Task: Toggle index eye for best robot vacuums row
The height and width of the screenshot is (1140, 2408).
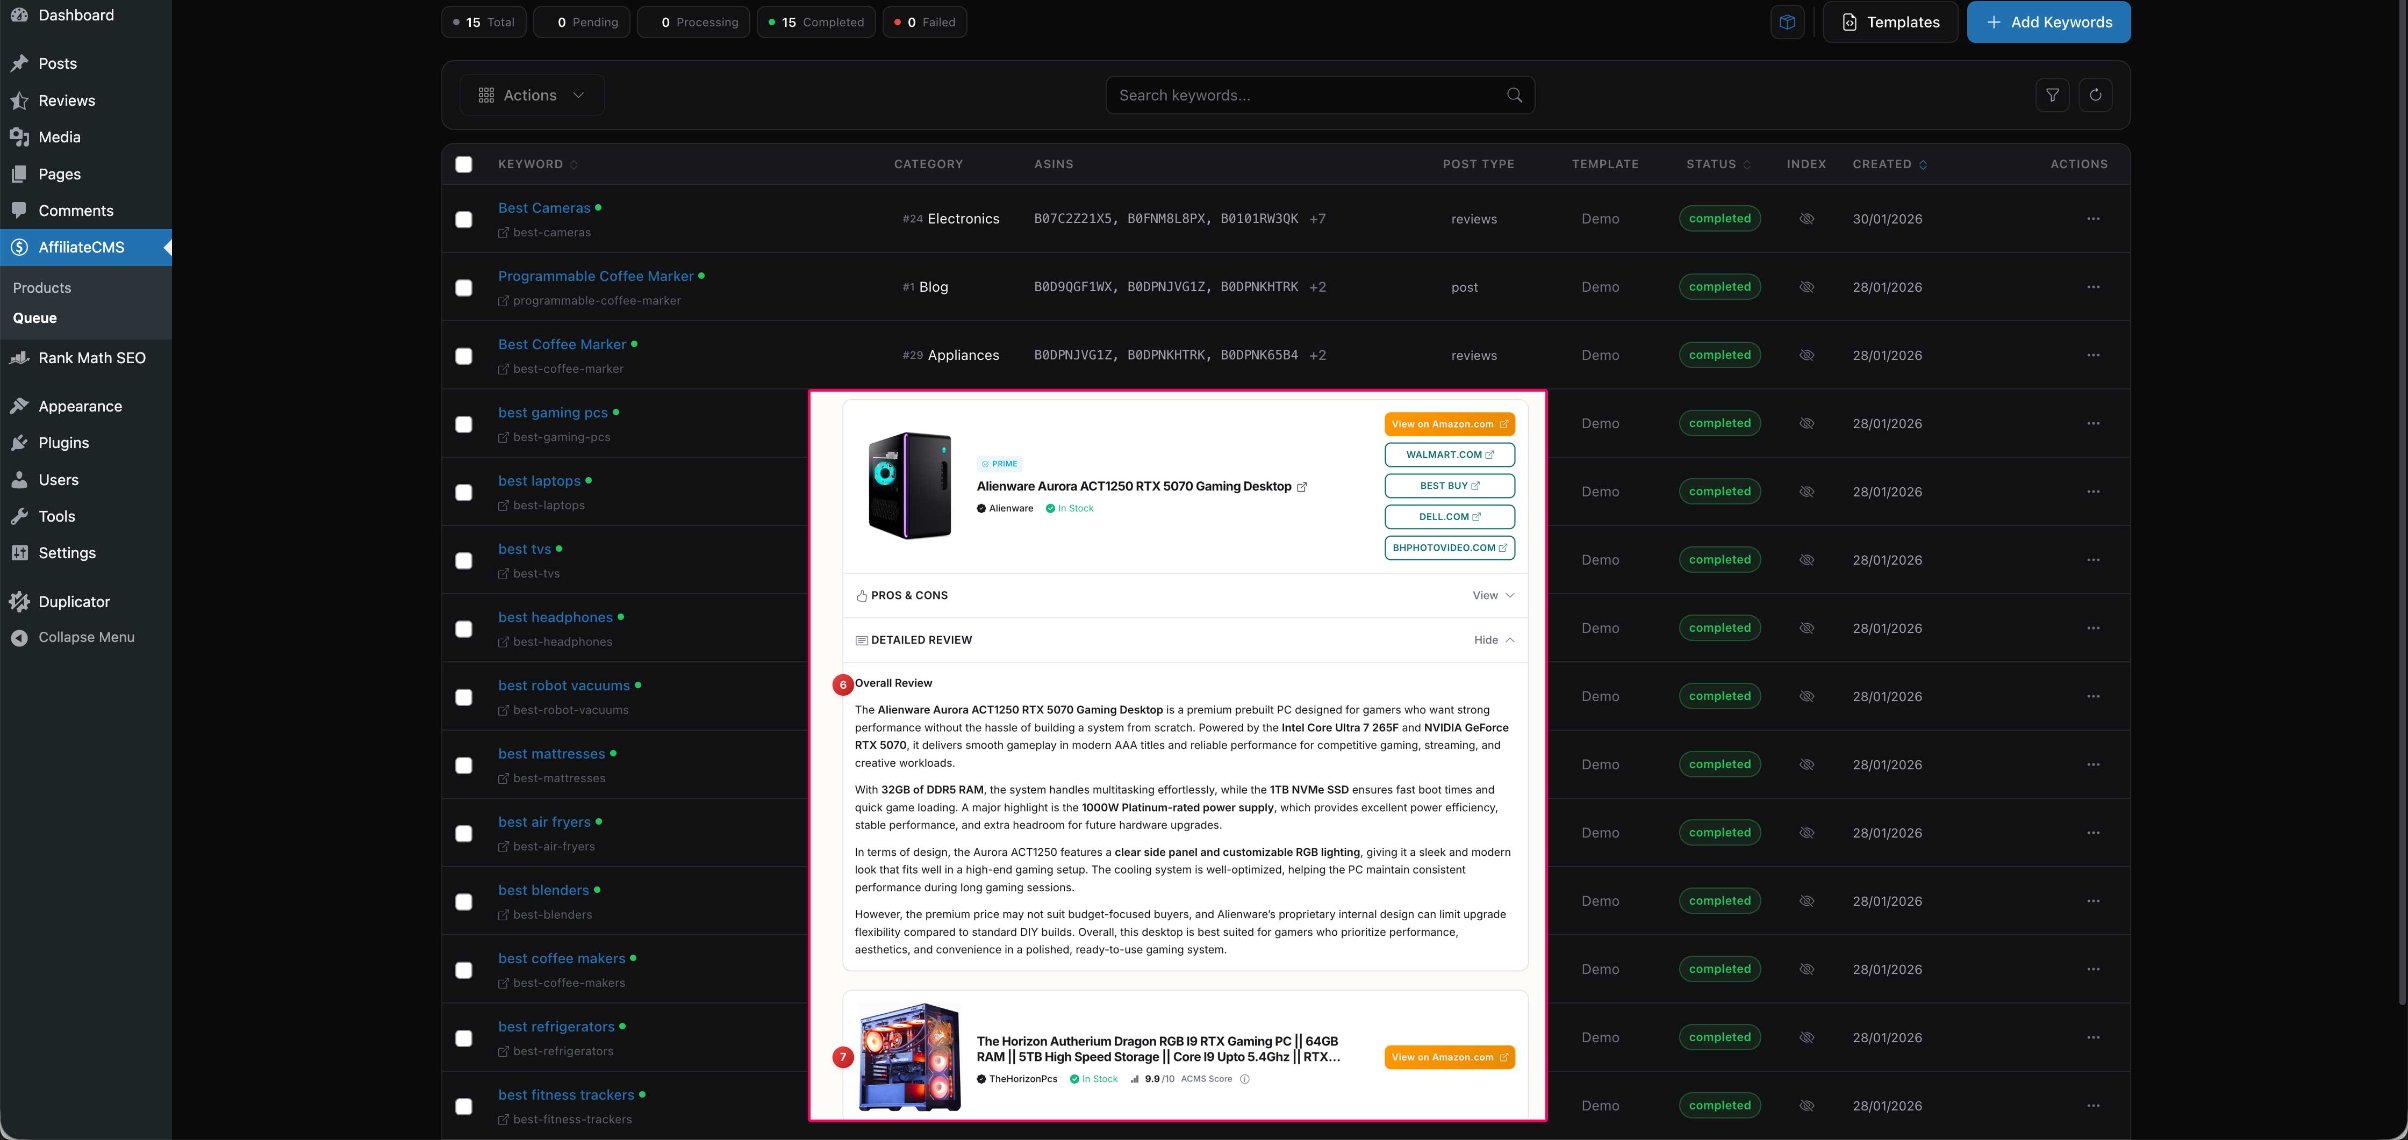Action: (1806, 696)
